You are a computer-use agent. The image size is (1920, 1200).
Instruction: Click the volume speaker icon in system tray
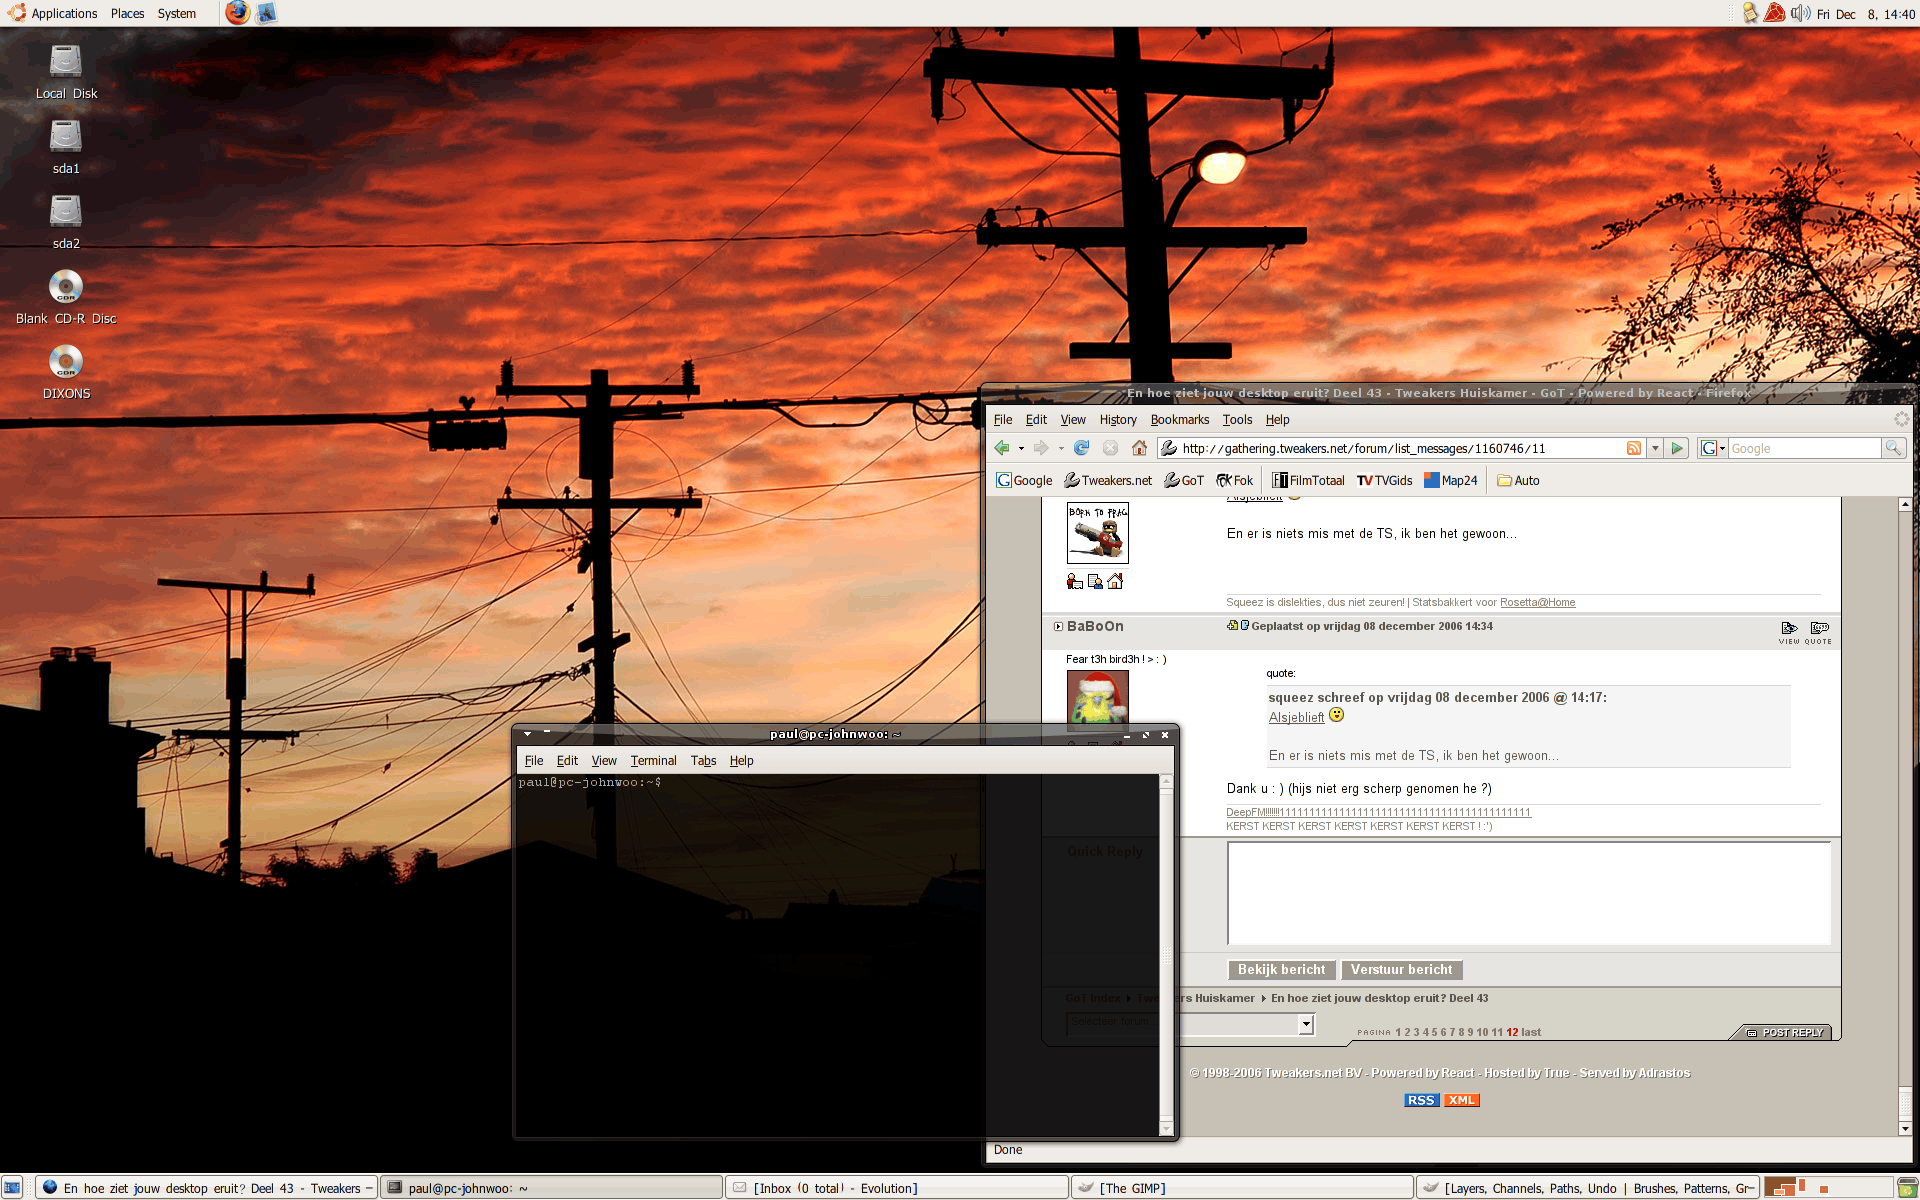coord(1800,13)
